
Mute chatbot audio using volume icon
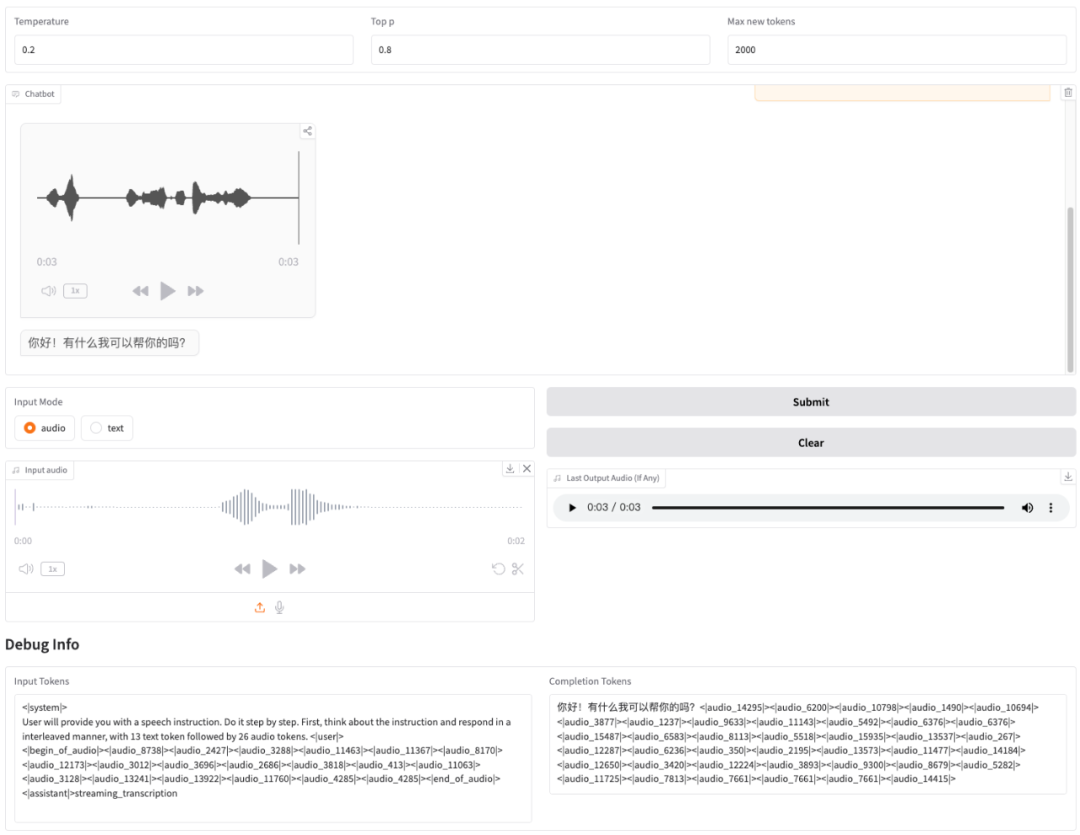tap(48, 291)
